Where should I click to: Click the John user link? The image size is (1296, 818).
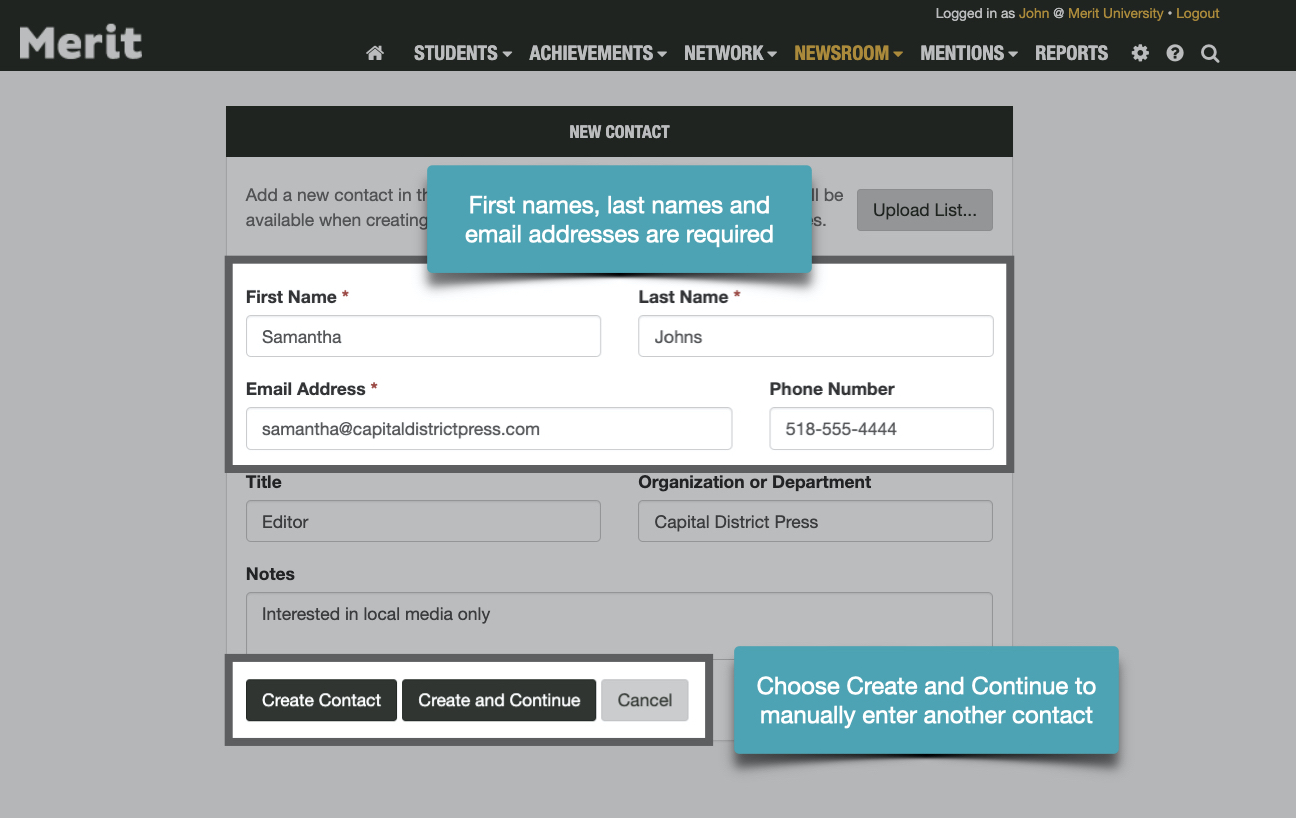point(1034,13)
